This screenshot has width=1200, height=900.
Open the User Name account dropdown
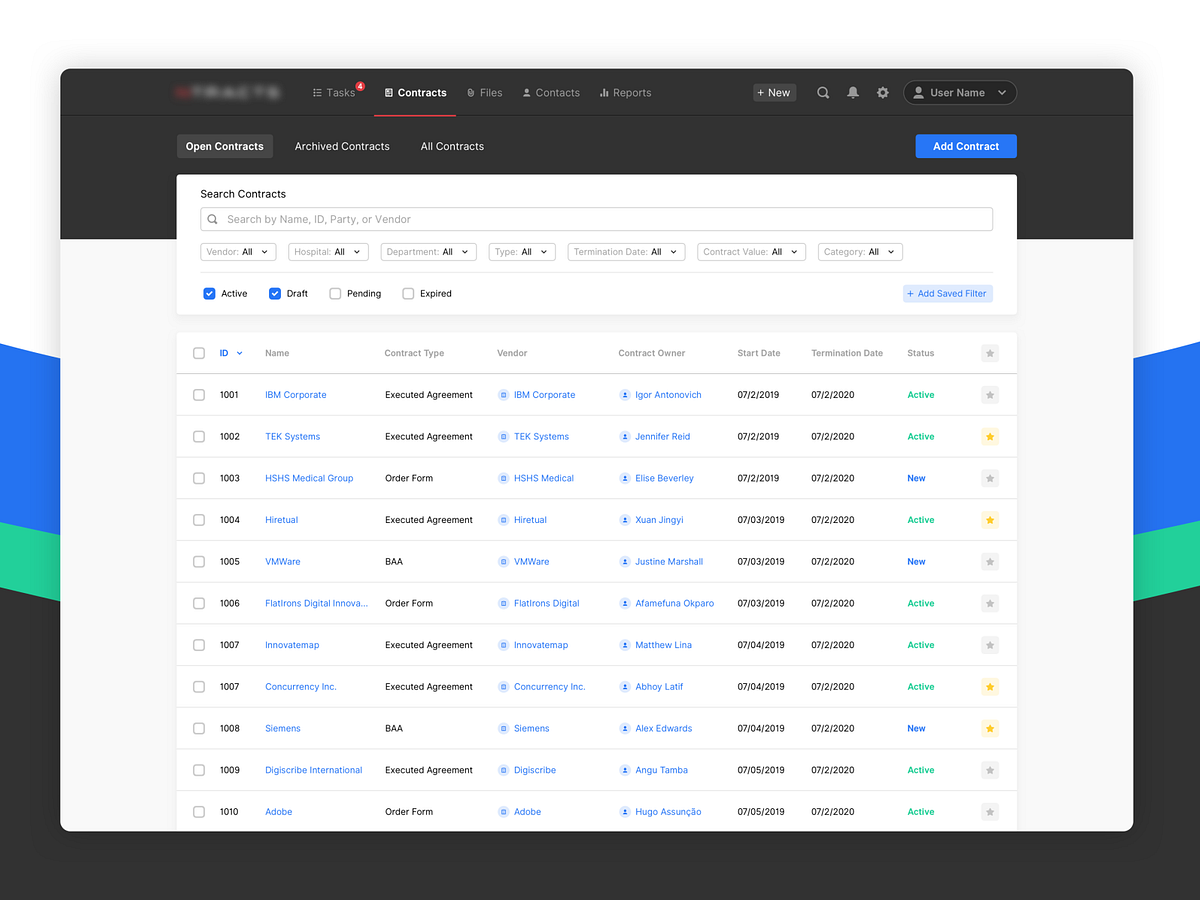[x=959, y=92]
